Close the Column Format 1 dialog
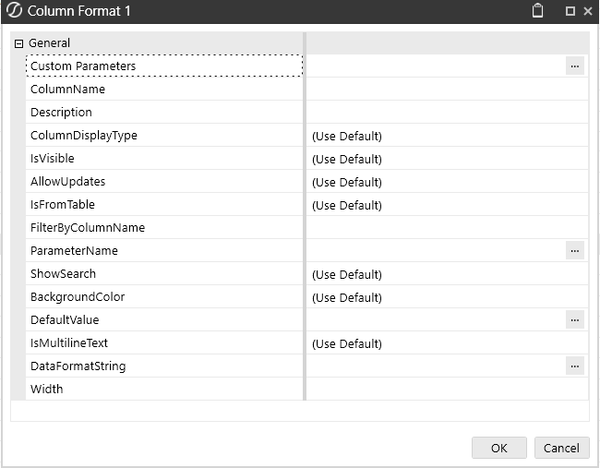The image size is (600, 468). [586, 12]
